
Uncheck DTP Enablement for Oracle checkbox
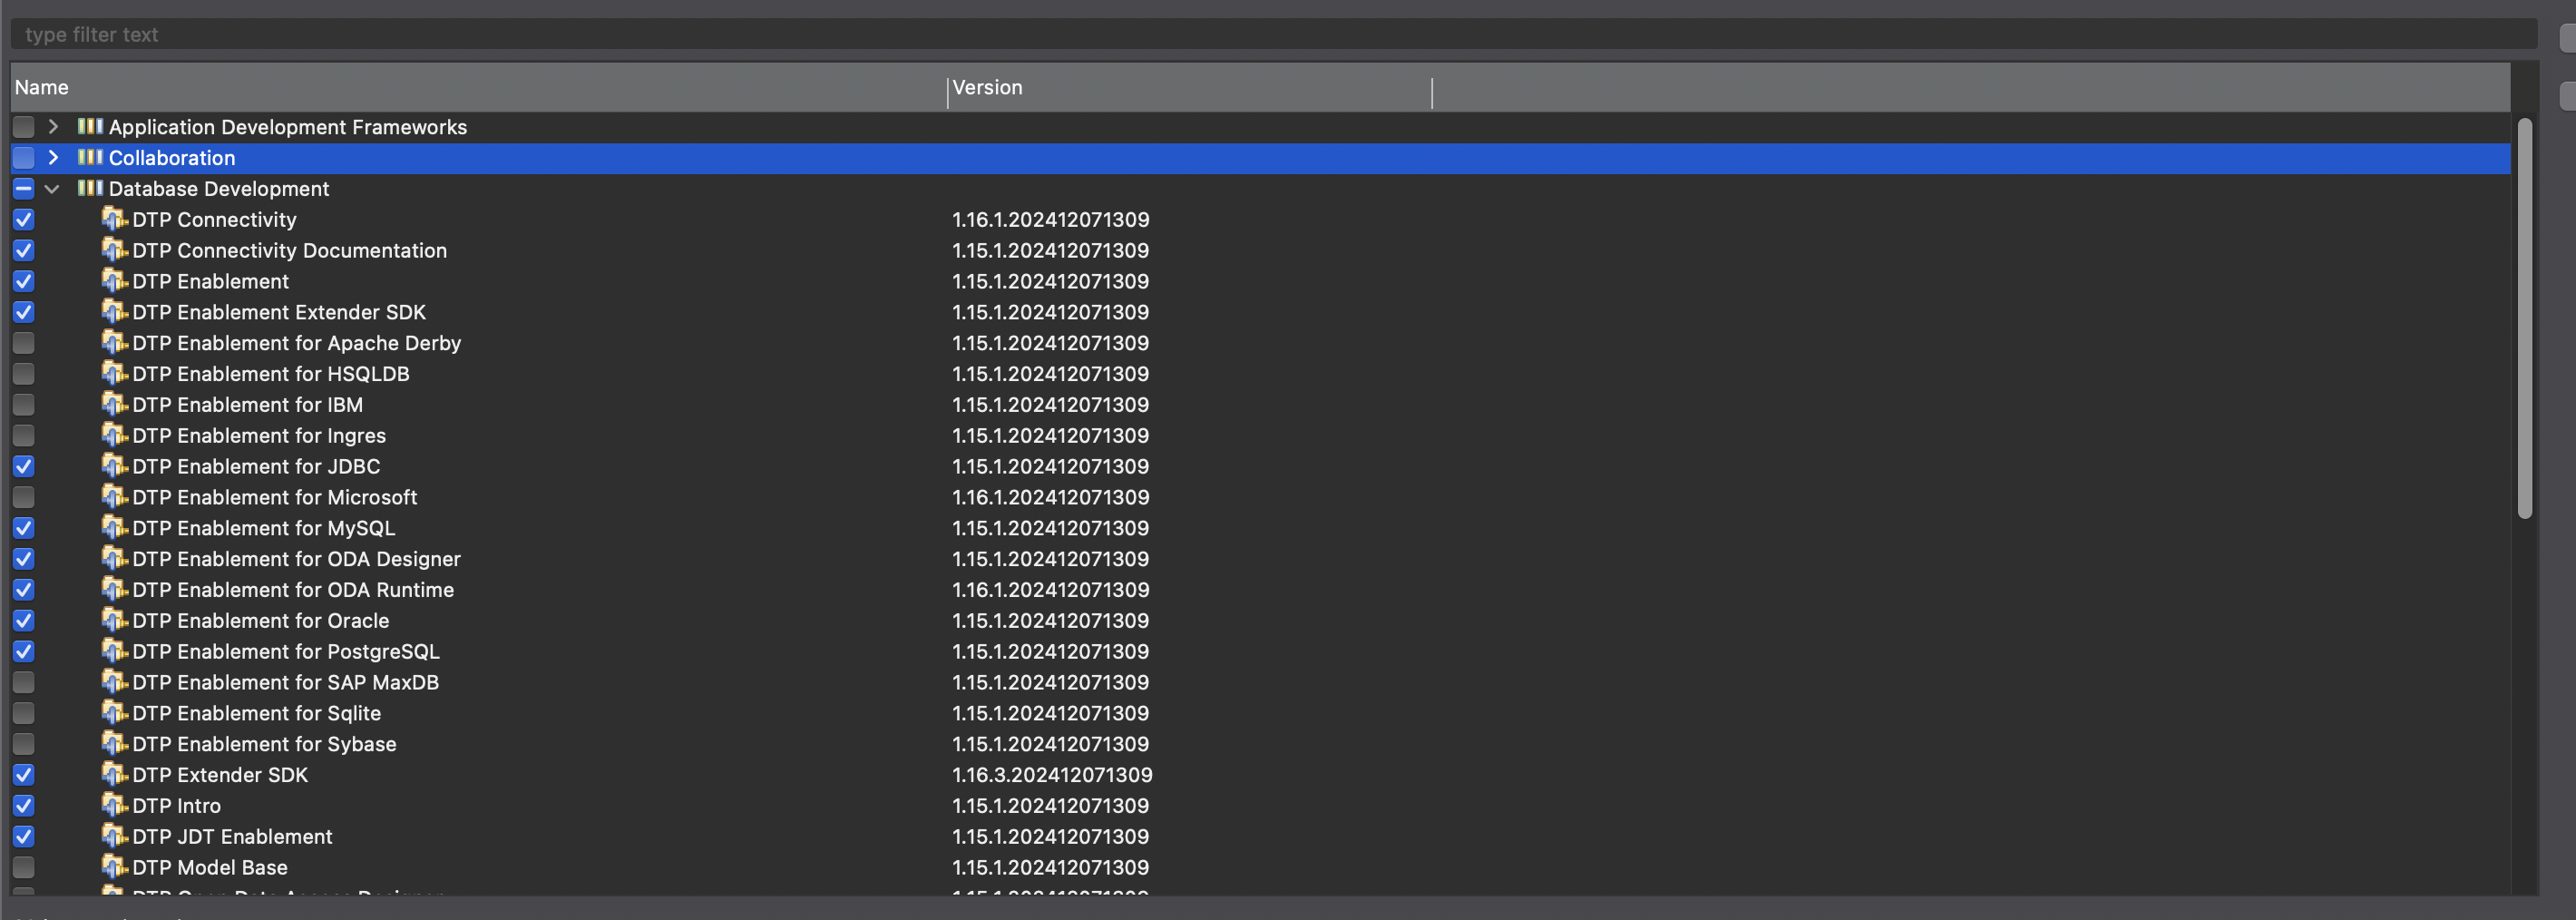pos(24,621)
